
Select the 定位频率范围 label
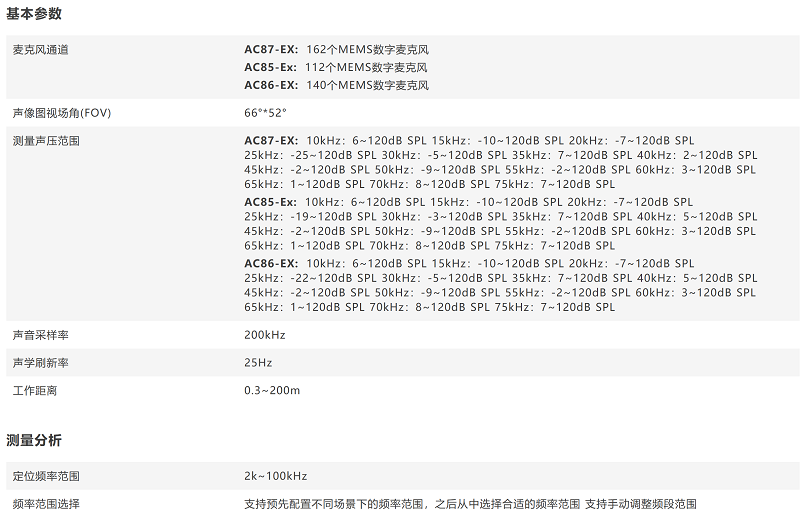coord(46,476)
